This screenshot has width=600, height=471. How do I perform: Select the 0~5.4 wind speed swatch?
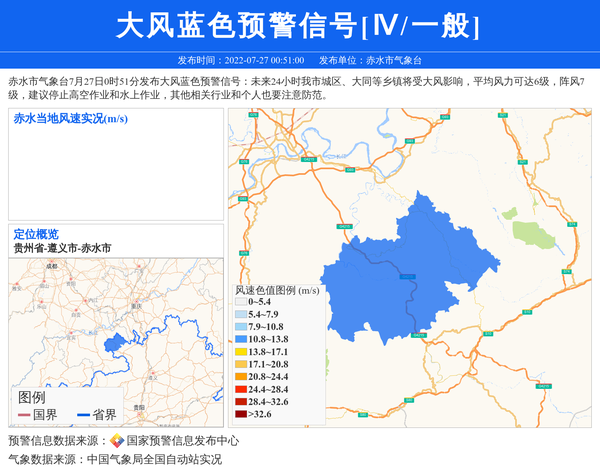(x=240, y=301)
